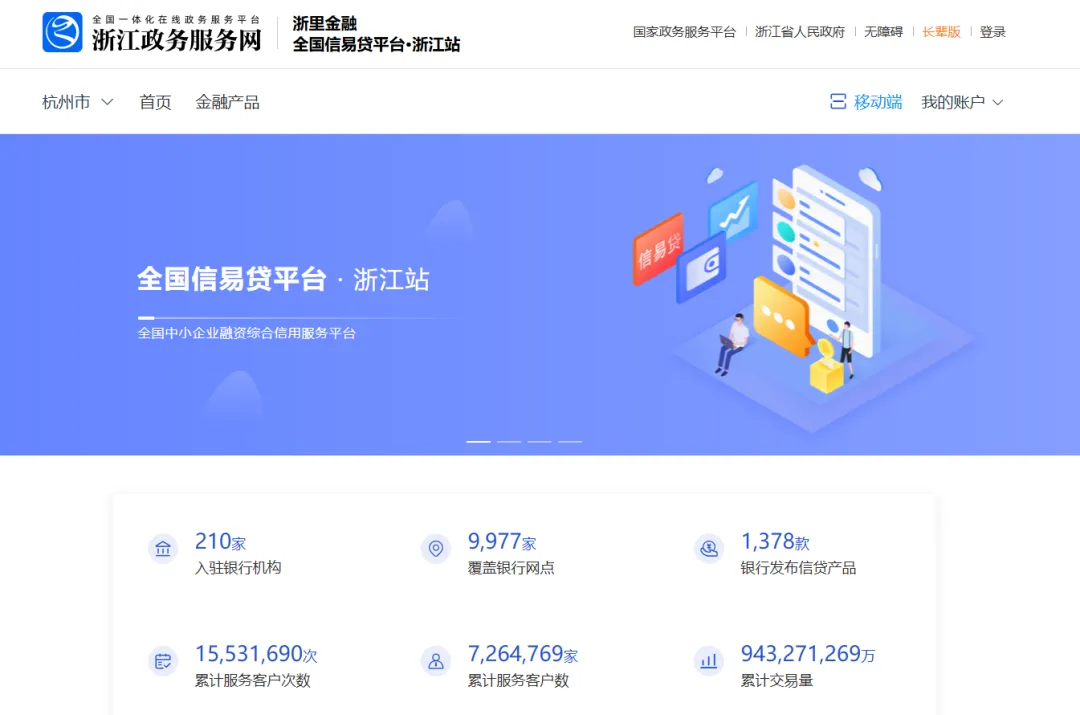Select the first carousel indicator
This screenshot has height=715, width=1080.
point(479,442)
